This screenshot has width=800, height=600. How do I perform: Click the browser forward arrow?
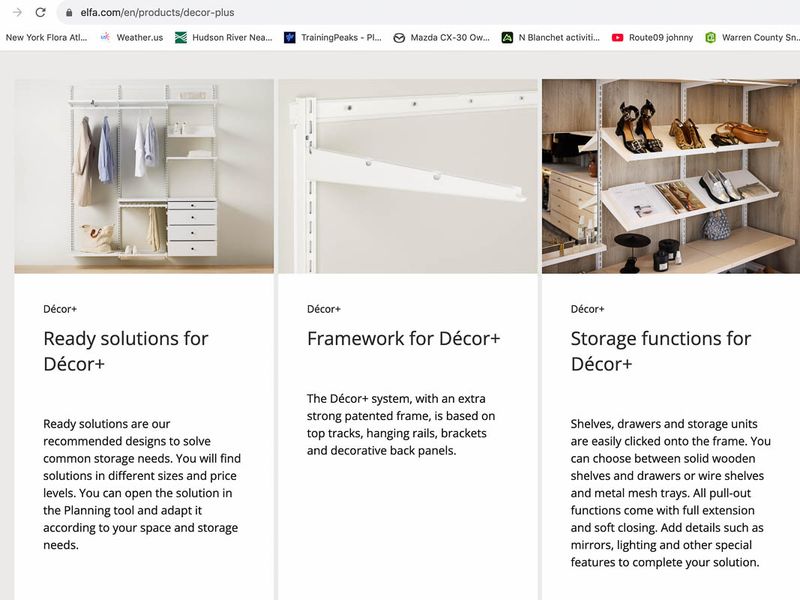17,12
